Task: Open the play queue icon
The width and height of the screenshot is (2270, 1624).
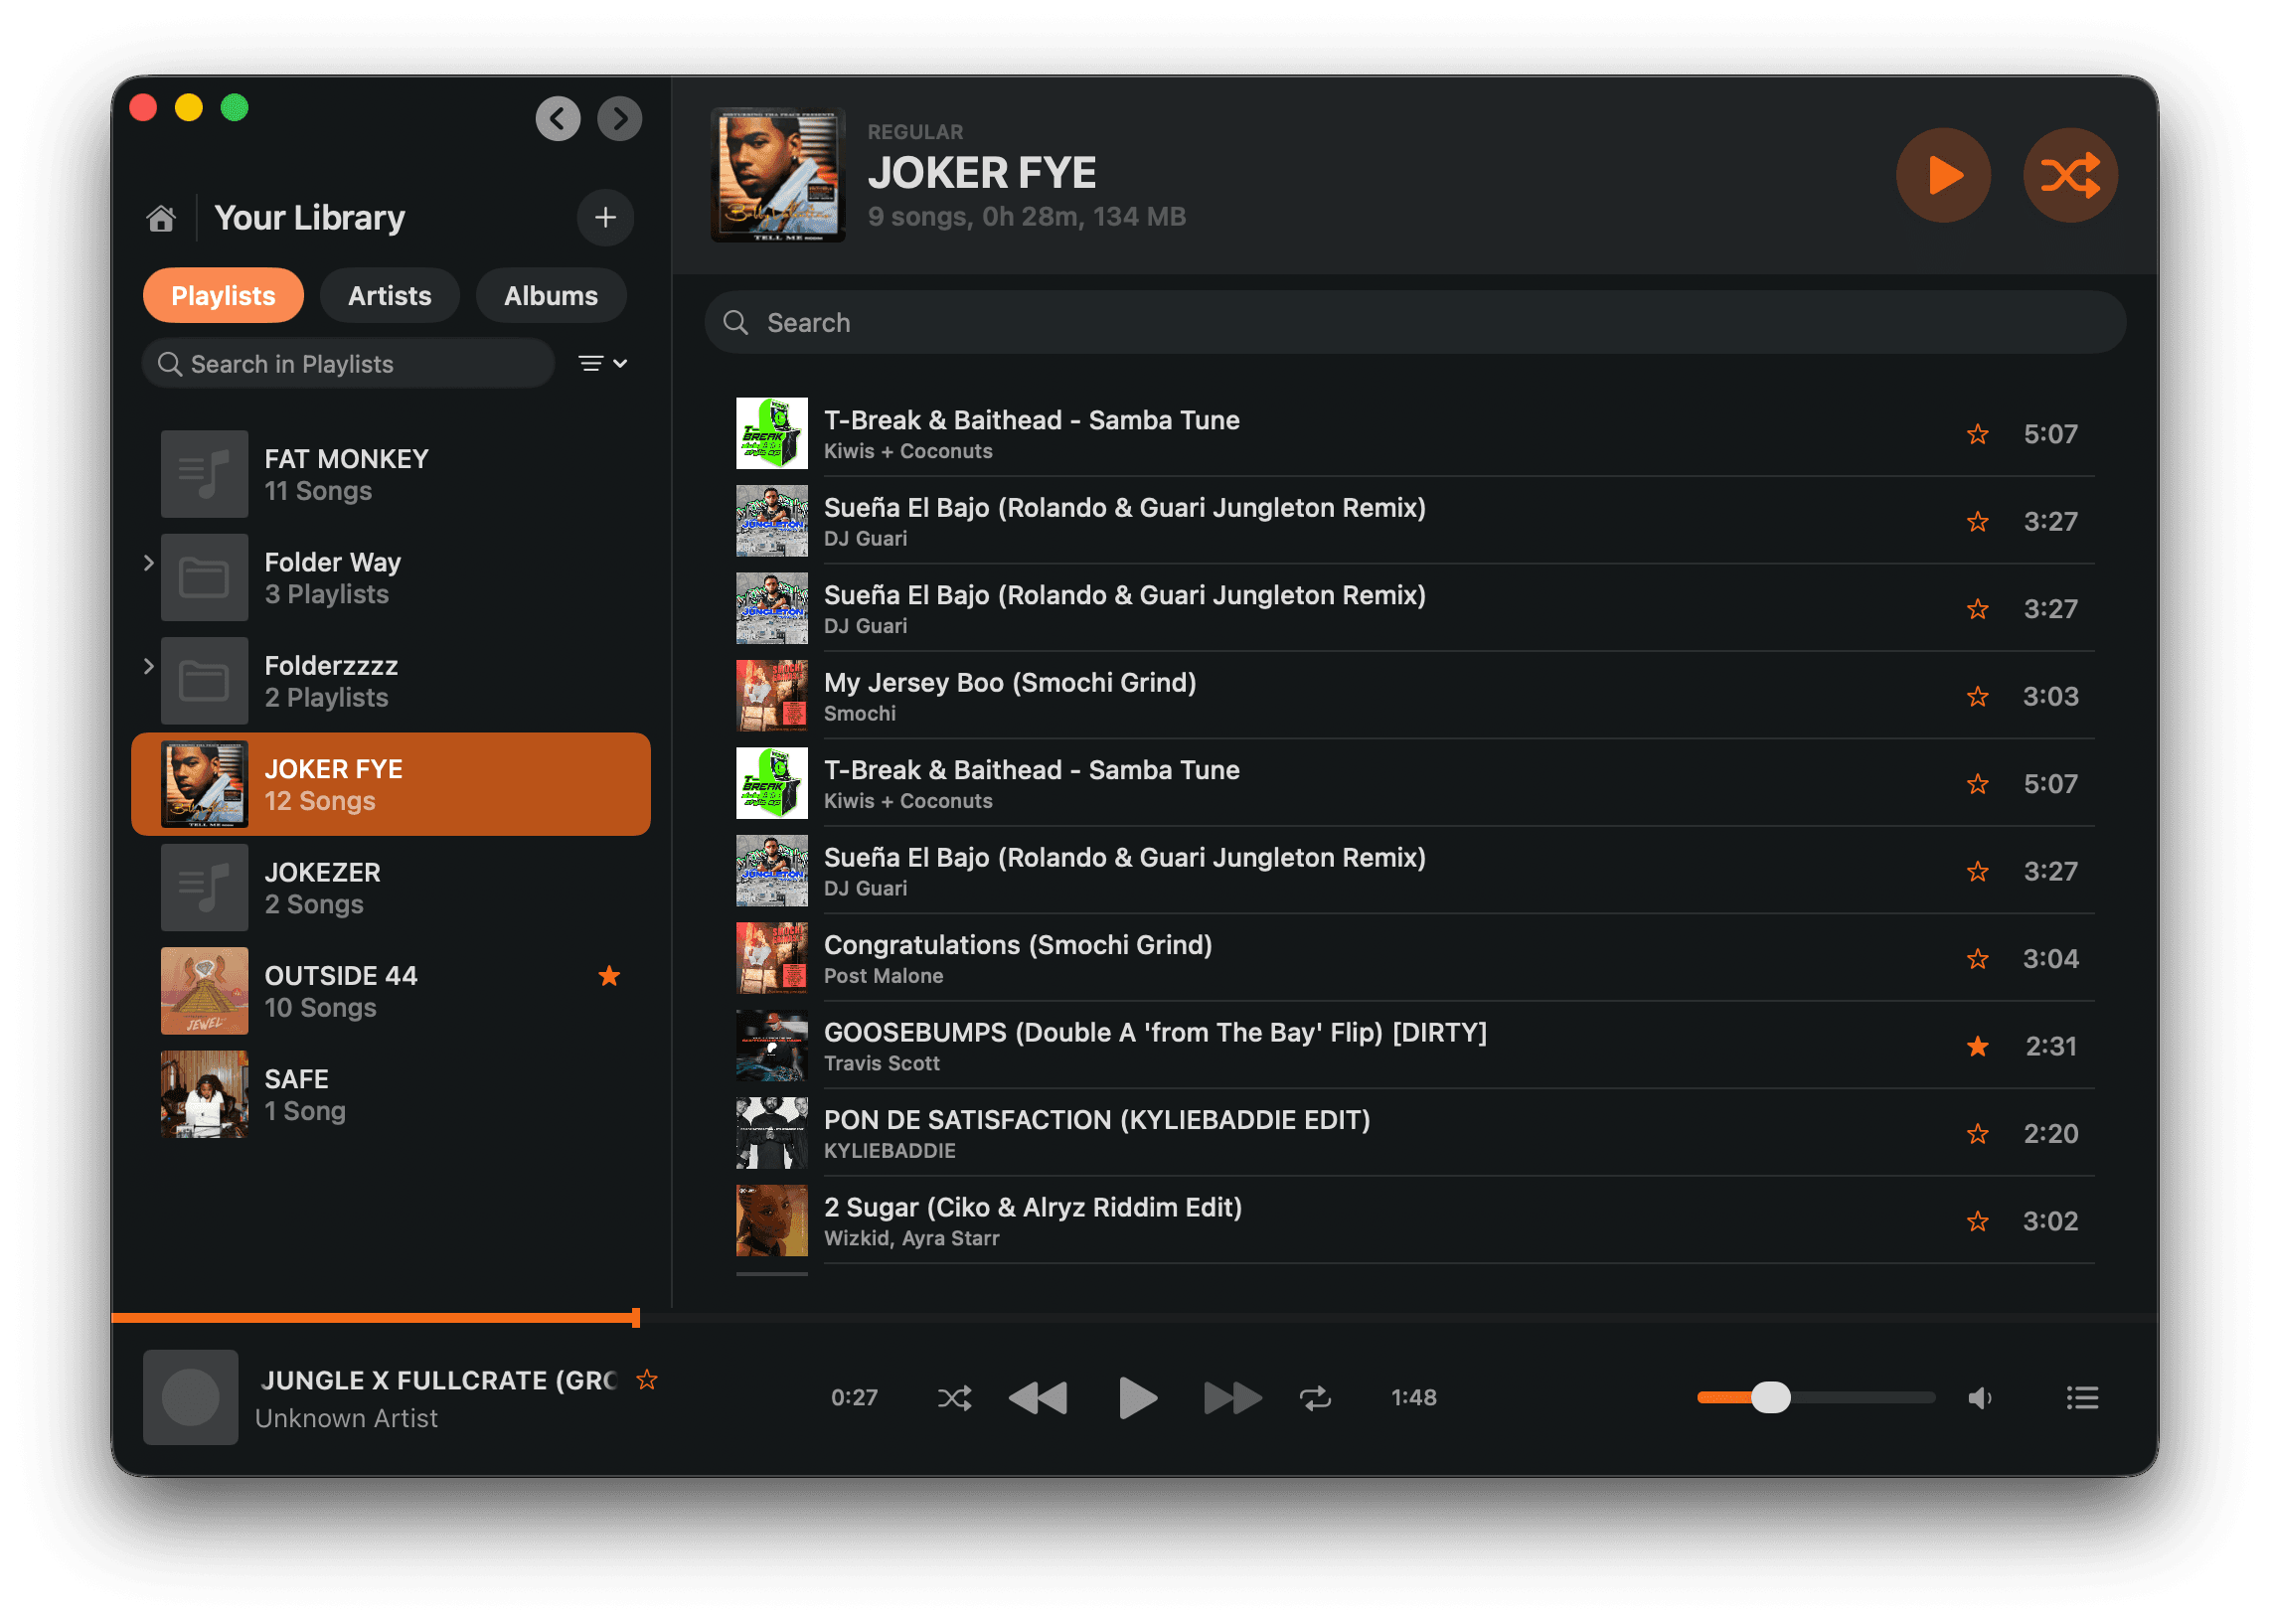Action: (x=2082, y=1398)
